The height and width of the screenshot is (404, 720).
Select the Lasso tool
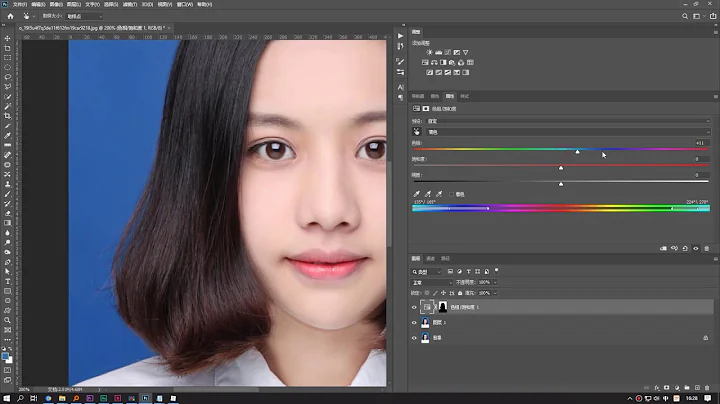coord(7,77)
